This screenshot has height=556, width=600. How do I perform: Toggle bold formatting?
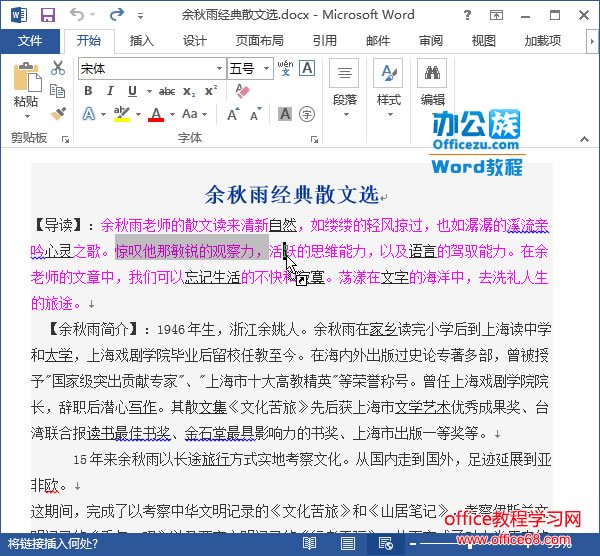pyautogui.click(x=88, y=91)
